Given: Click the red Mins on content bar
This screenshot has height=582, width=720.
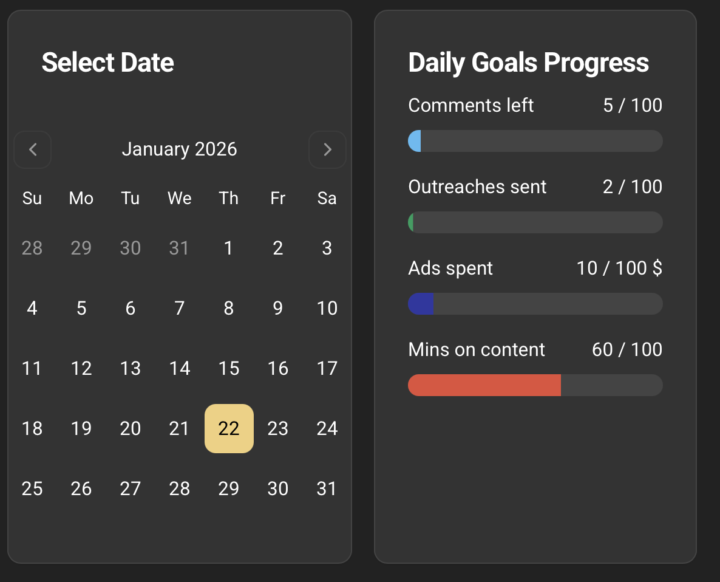Looking at the screenshot, I should 485,385.
